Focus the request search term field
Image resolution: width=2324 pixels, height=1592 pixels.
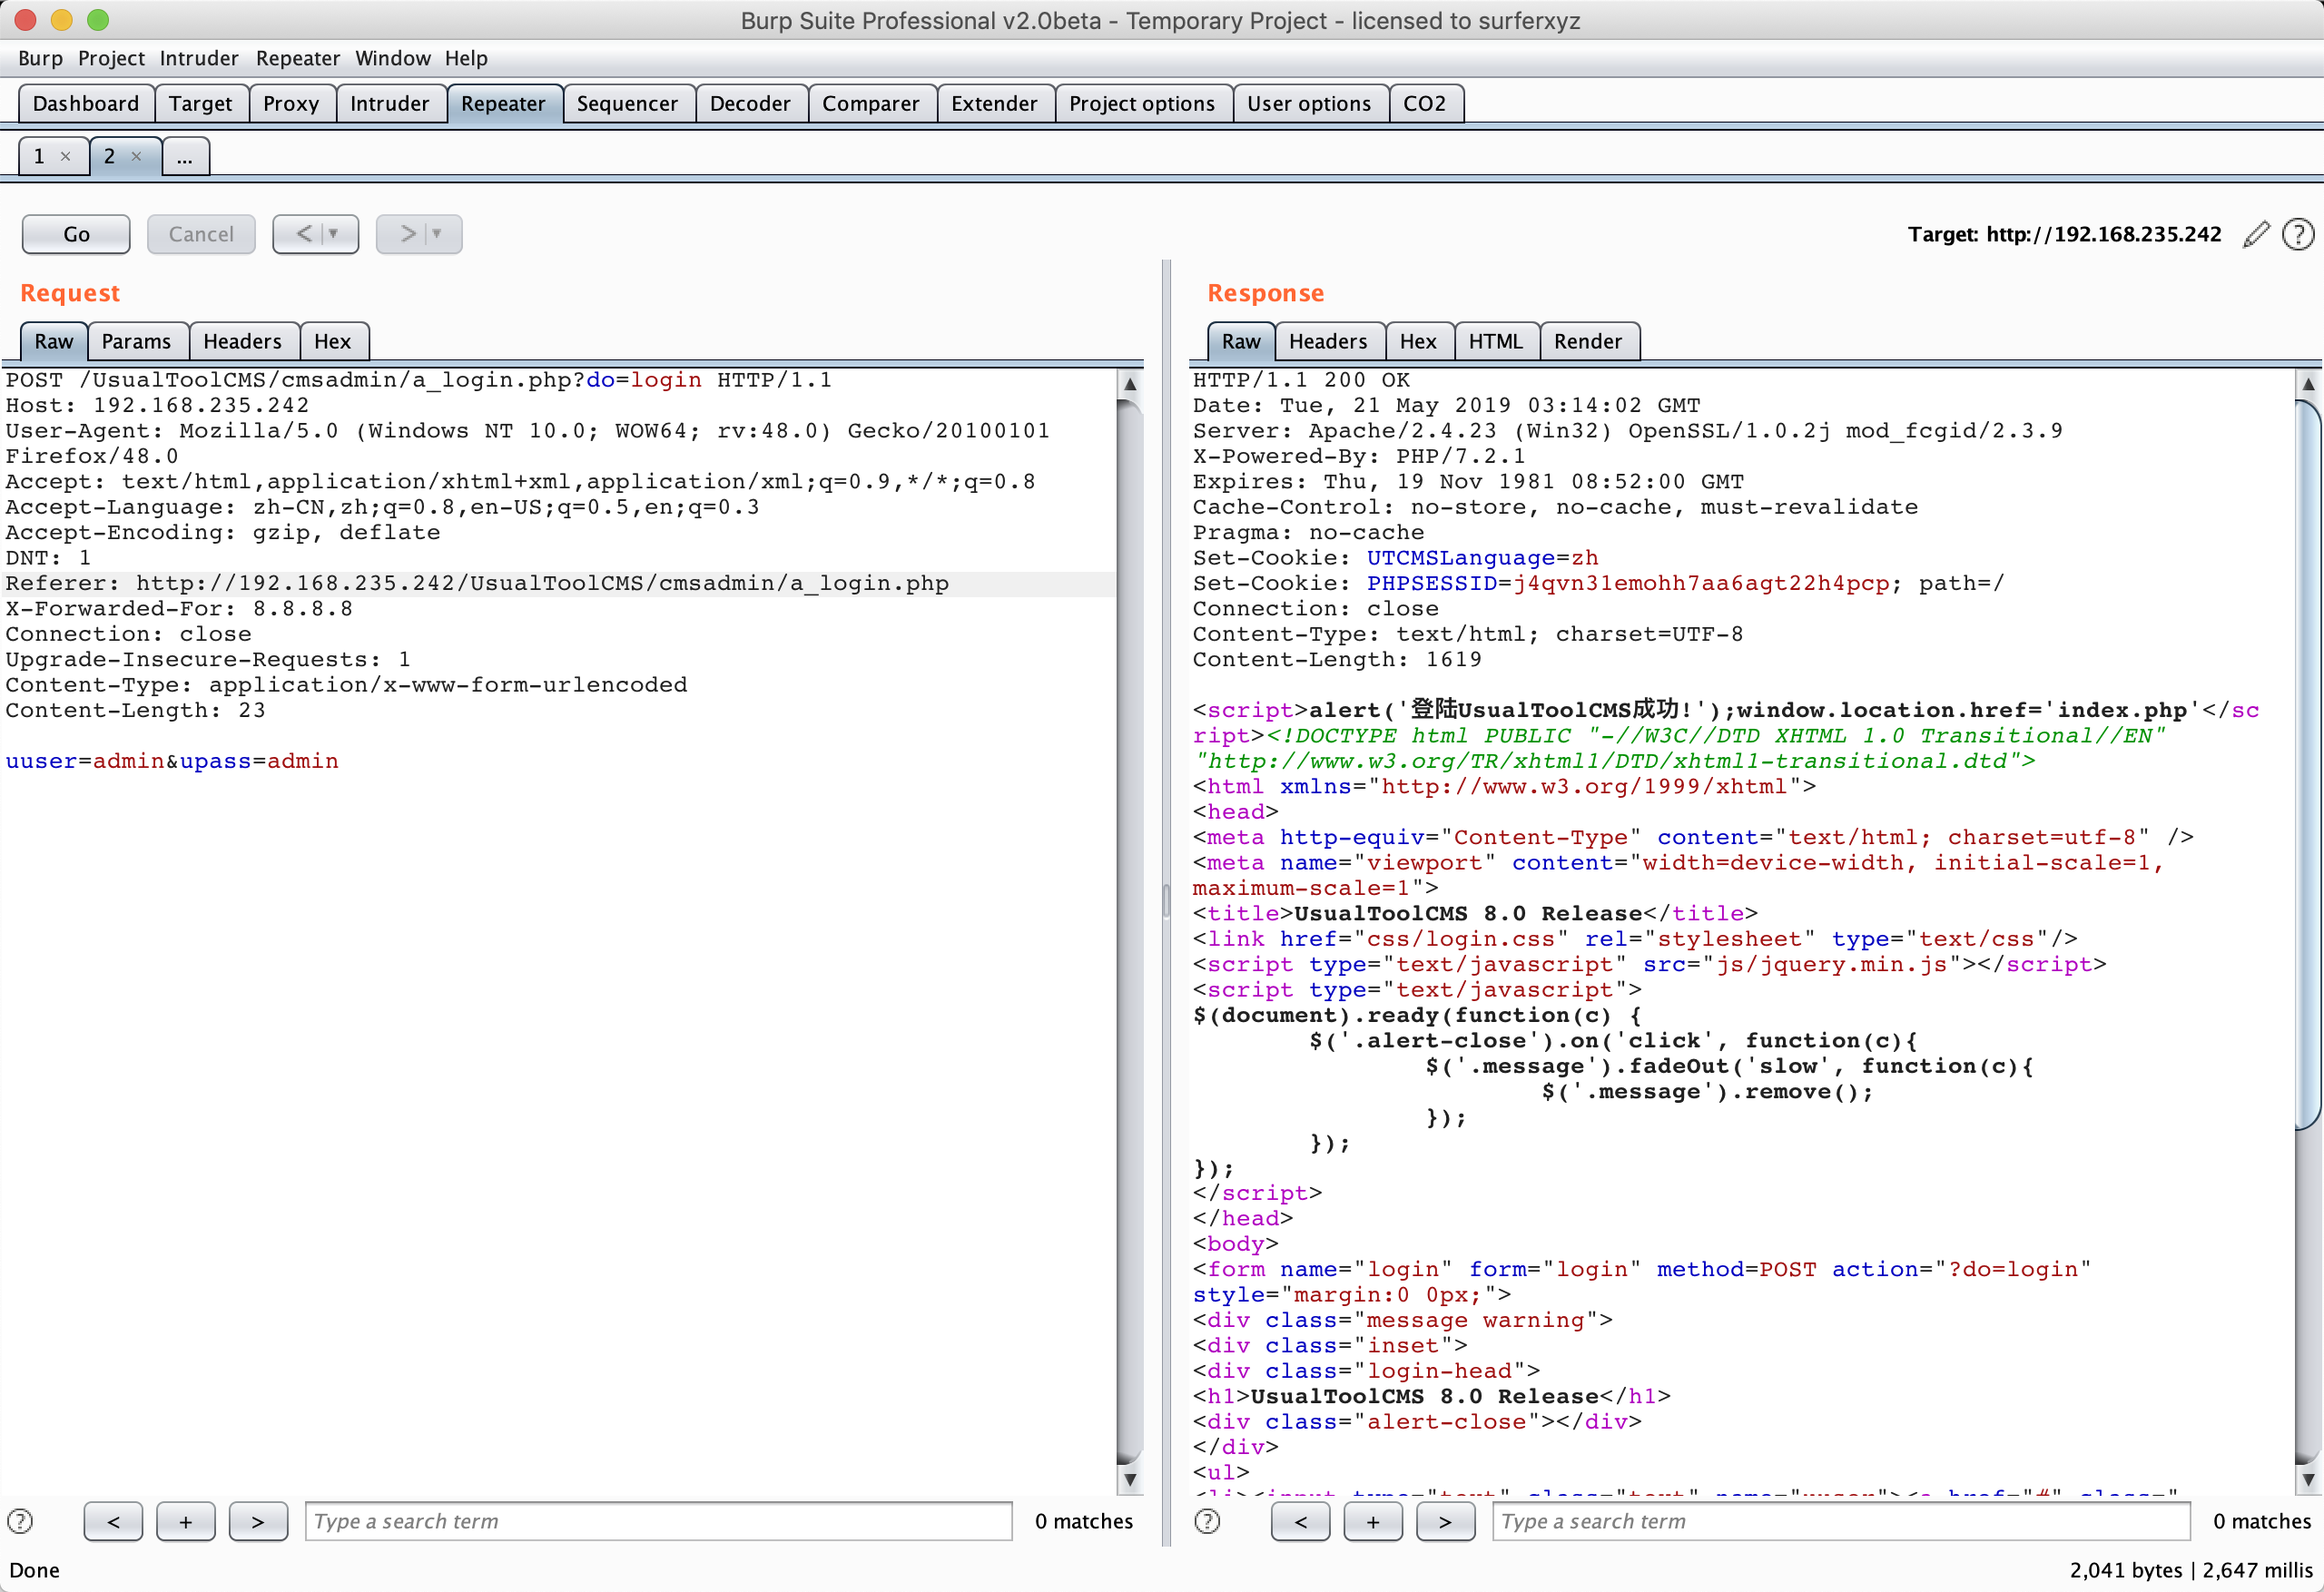[658, 1521]
